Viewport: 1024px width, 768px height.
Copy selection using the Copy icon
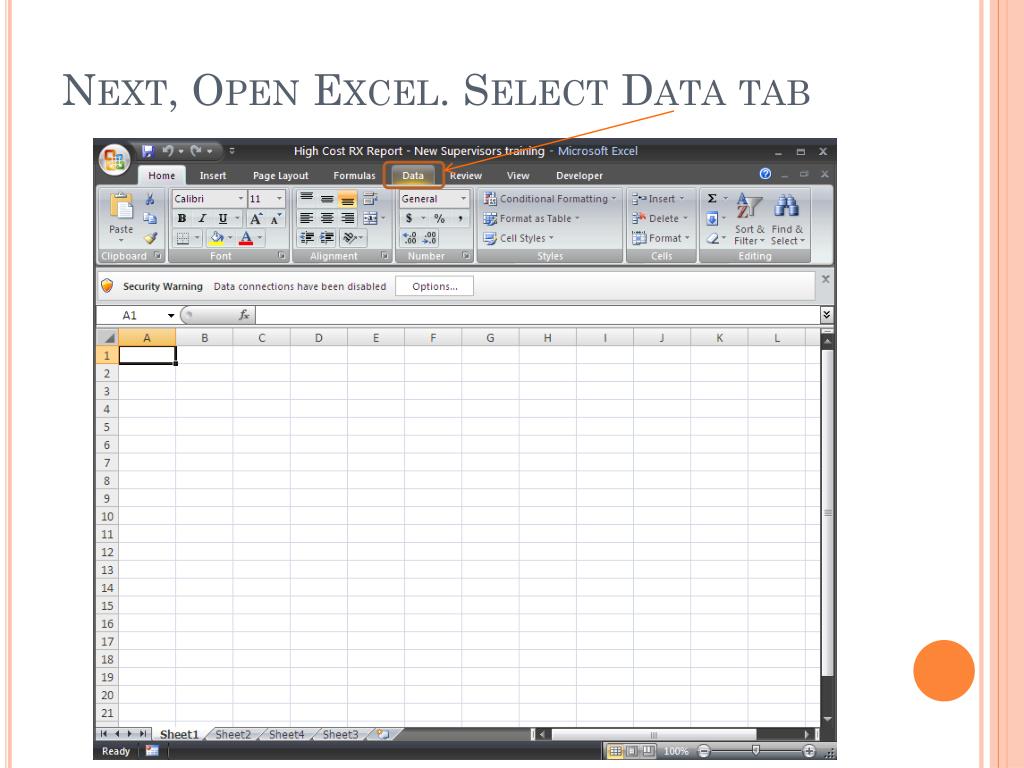(150, 219)
